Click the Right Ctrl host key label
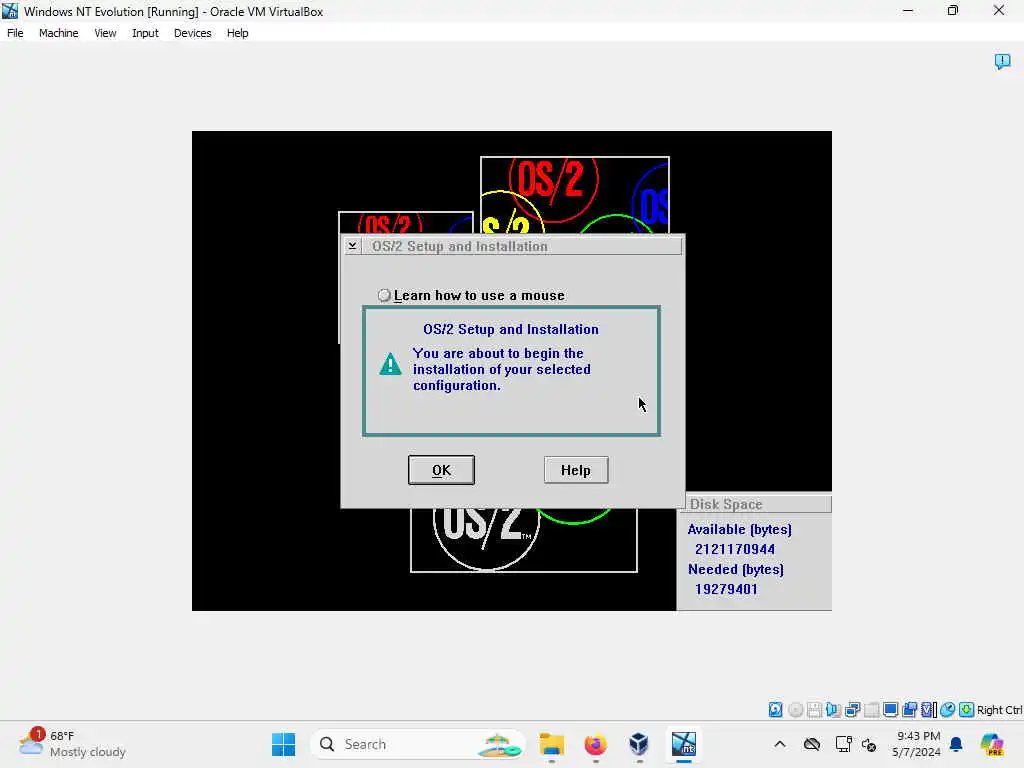Screen dimensions: 1024x768 click(999, 710)
